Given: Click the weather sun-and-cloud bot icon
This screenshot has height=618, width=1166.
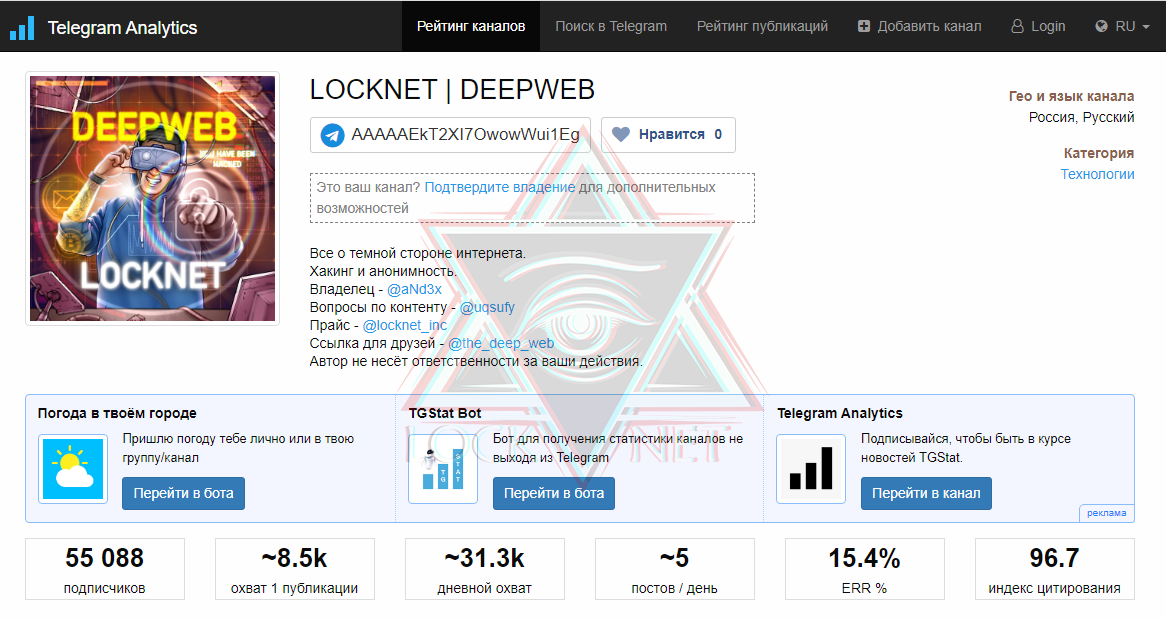Looking at the screenshot, I should click(x=73, y=469).
